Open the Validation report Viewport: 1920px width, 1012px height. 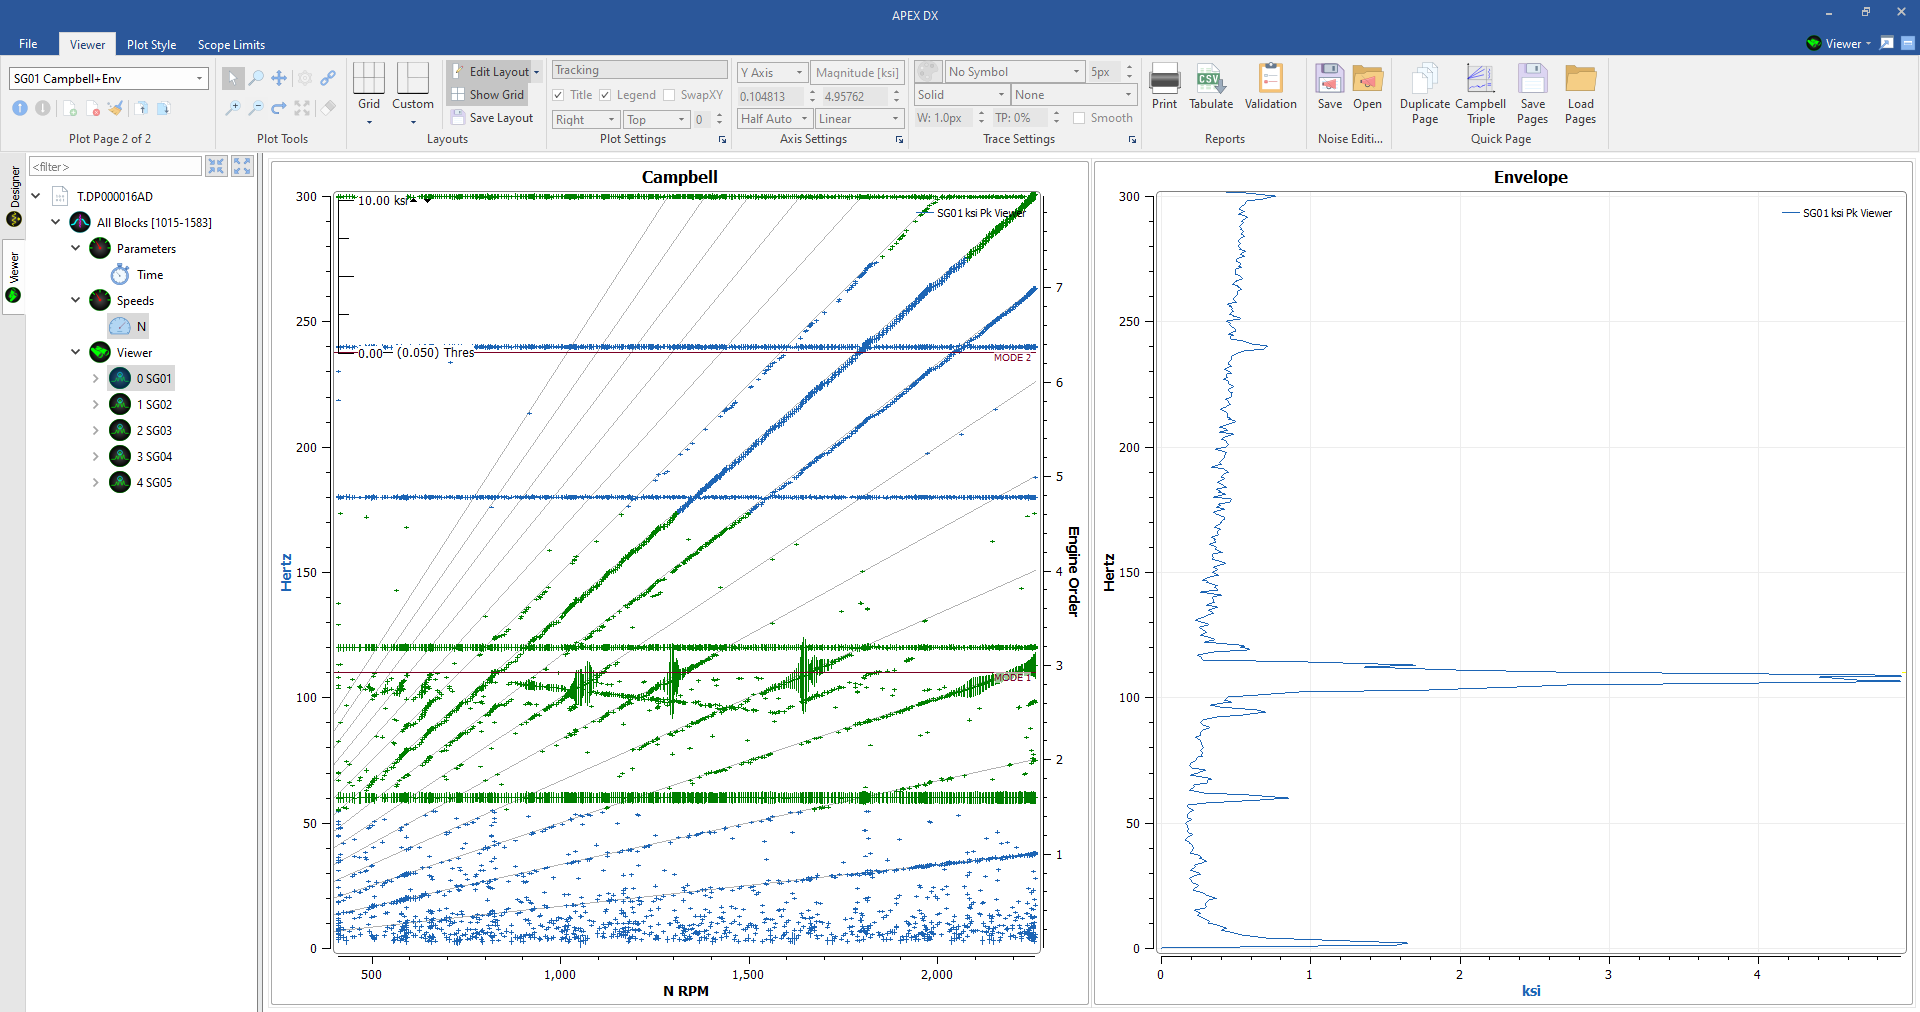pos(1270,86)
